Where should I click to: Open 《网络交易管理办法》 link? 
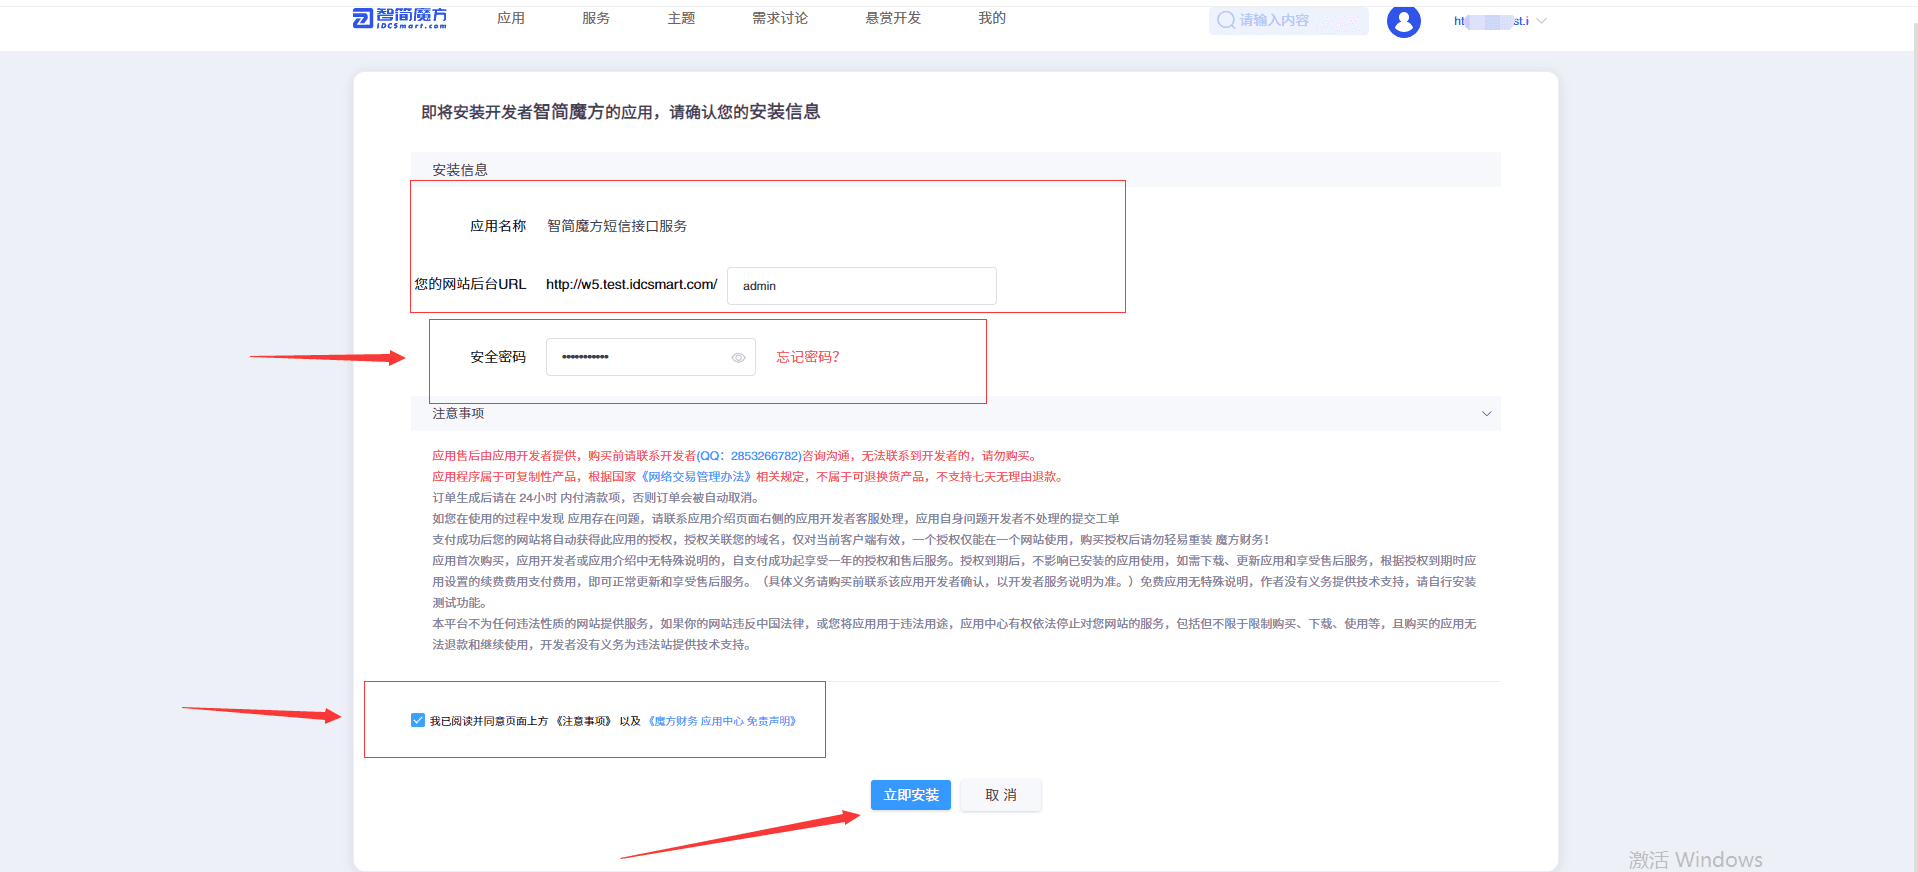[x=696, y=477]
